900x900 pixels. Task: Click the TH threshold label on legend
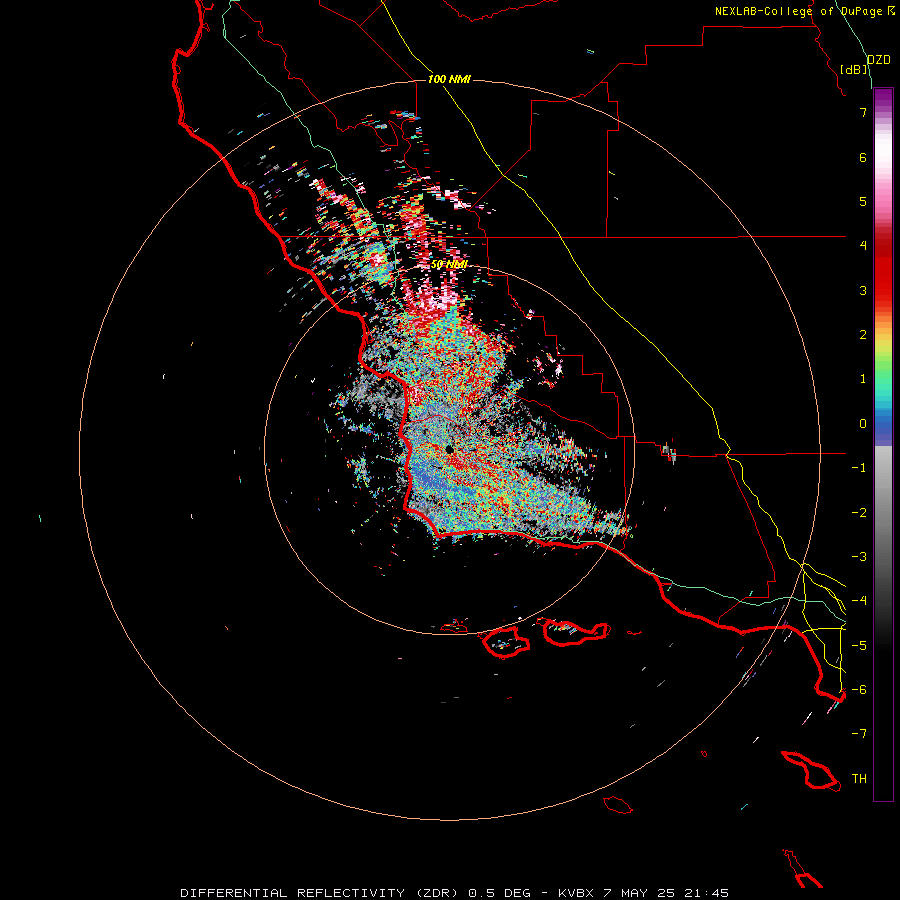point(859,779)
